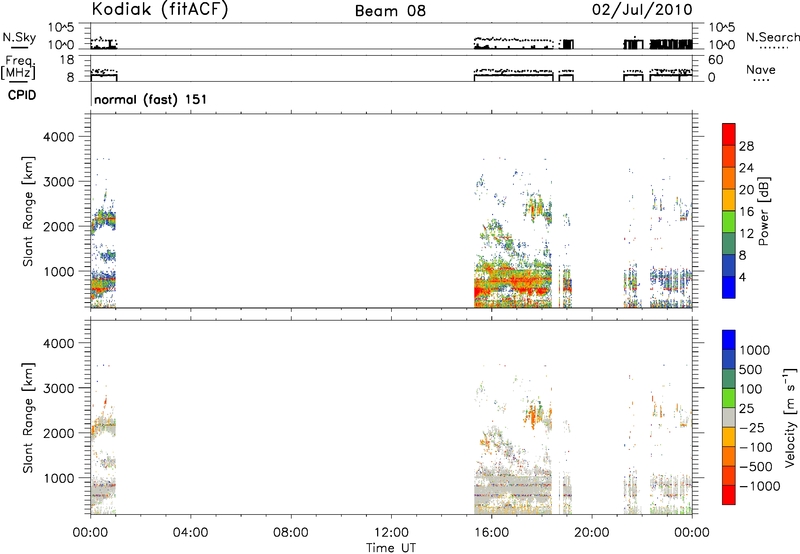This screenshot has height=554, width=800.
Task: Click the '18' frequency axis tick
Action: point(67,60)
